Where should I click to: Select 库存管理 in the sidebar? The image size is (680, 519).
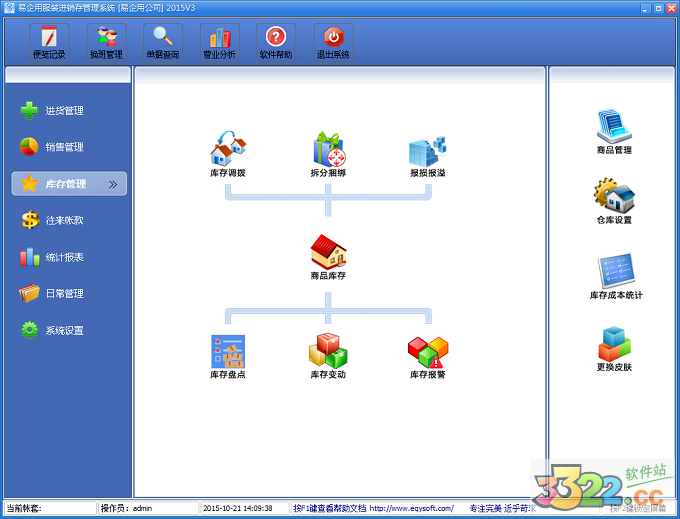point(69,184)
